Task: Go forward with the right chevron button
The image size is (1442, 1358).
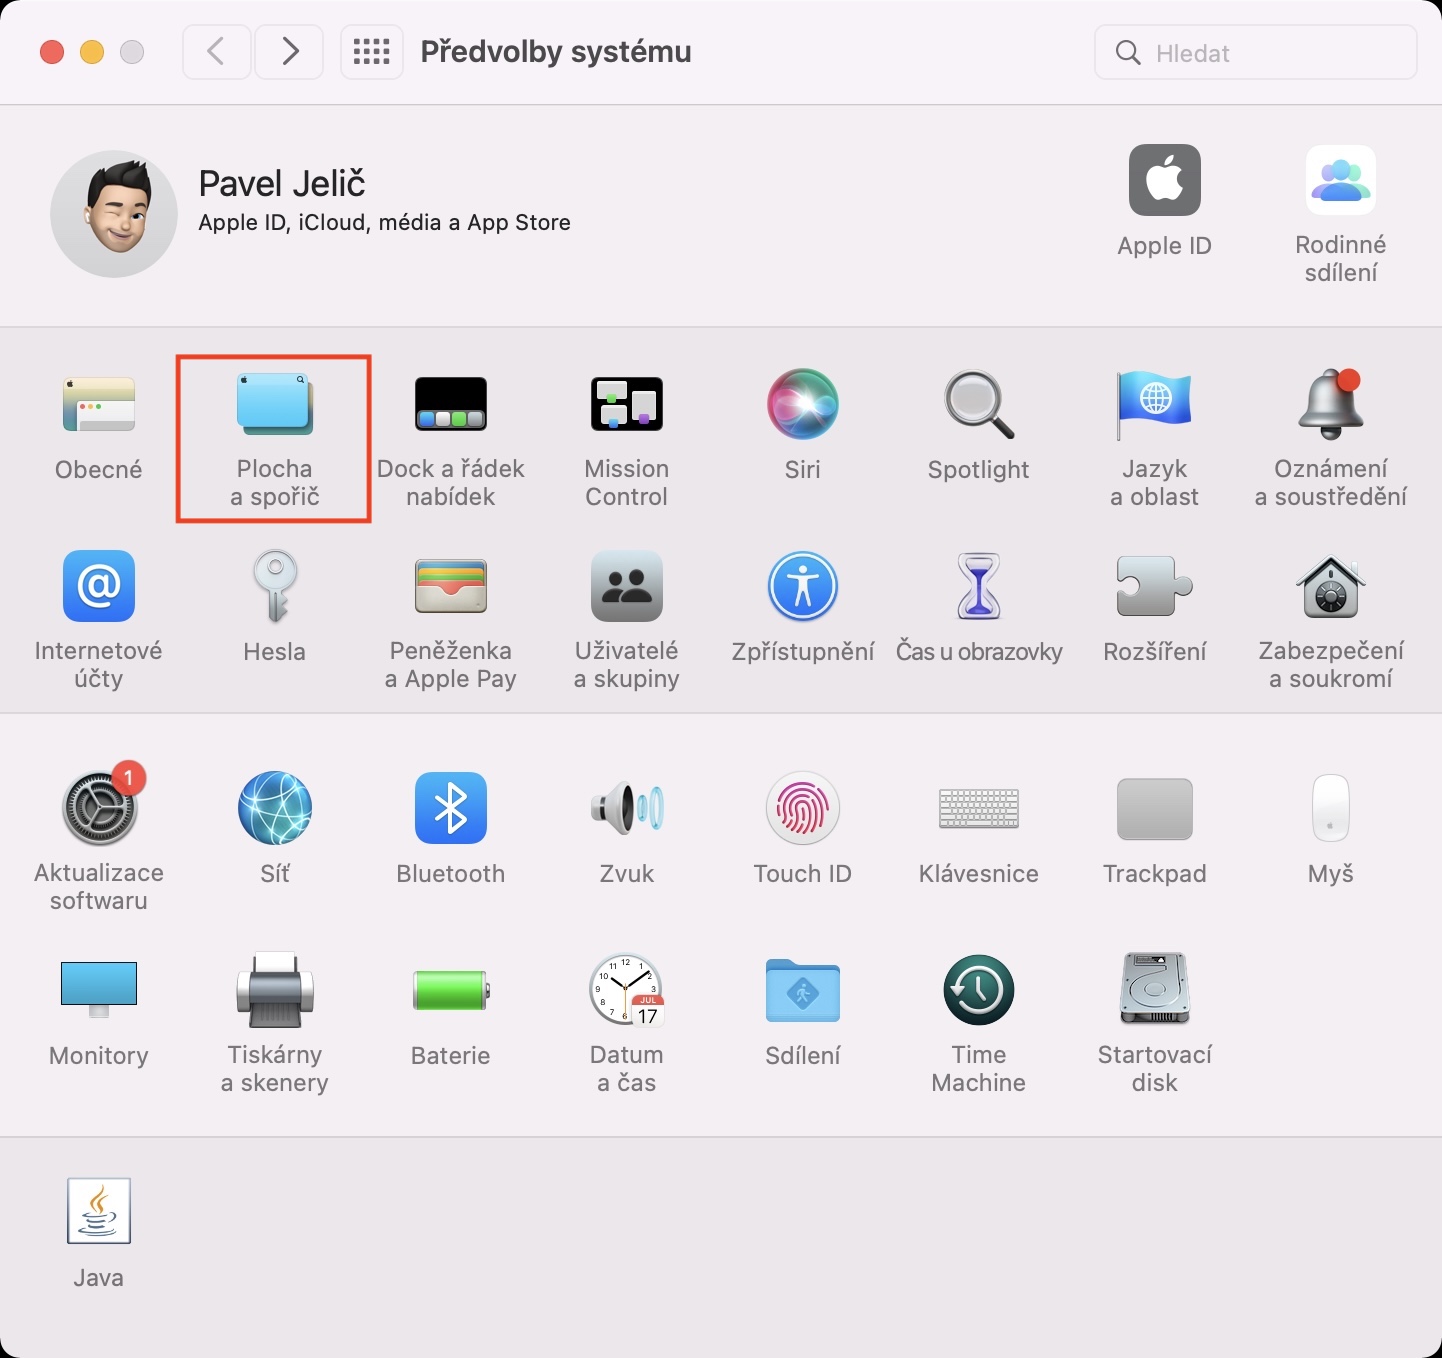Action: point(289,52)
